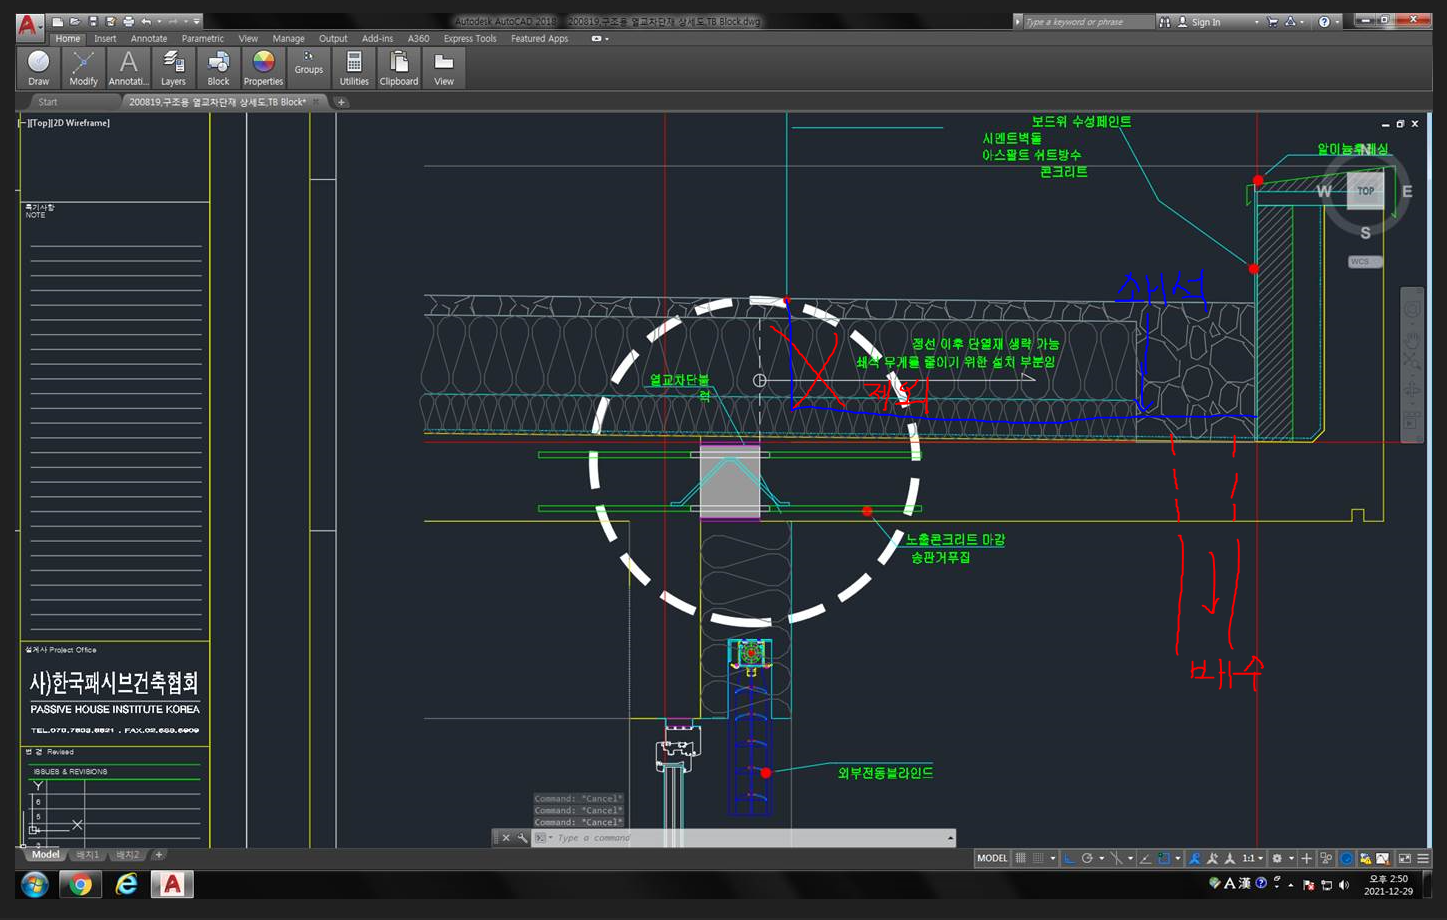Click the TOP face of ViewCube
The width and height of the screenshot is (1447, 920).
tap(1365, 191)
